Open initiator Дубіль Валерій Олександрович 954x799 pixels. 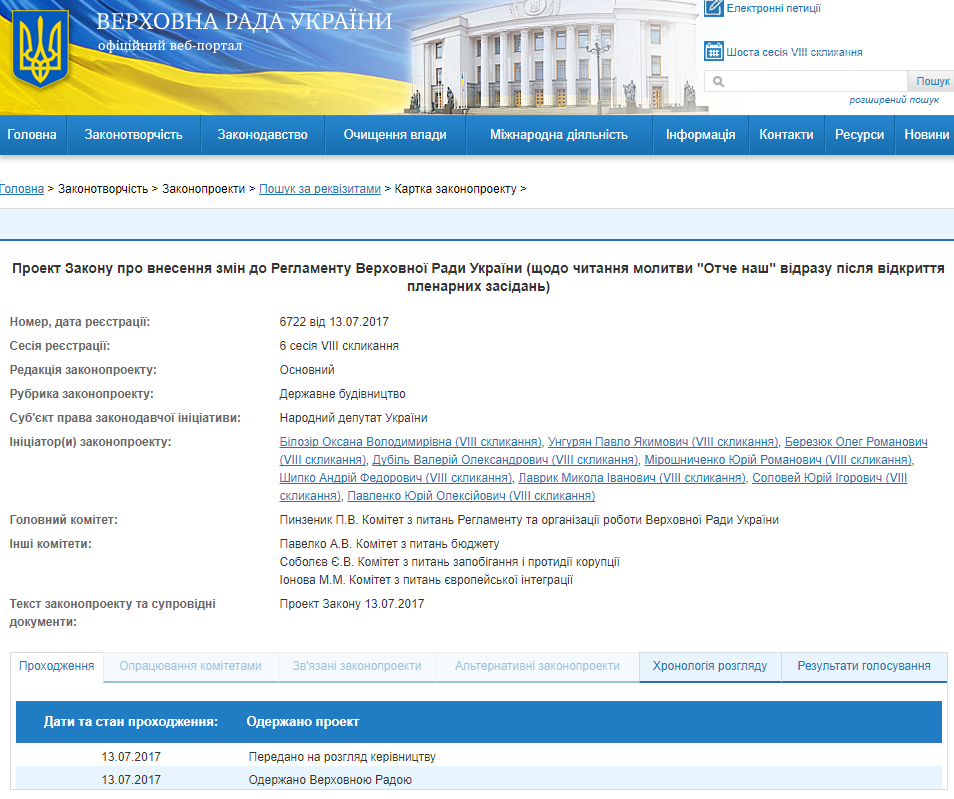[x=506, y=460]
